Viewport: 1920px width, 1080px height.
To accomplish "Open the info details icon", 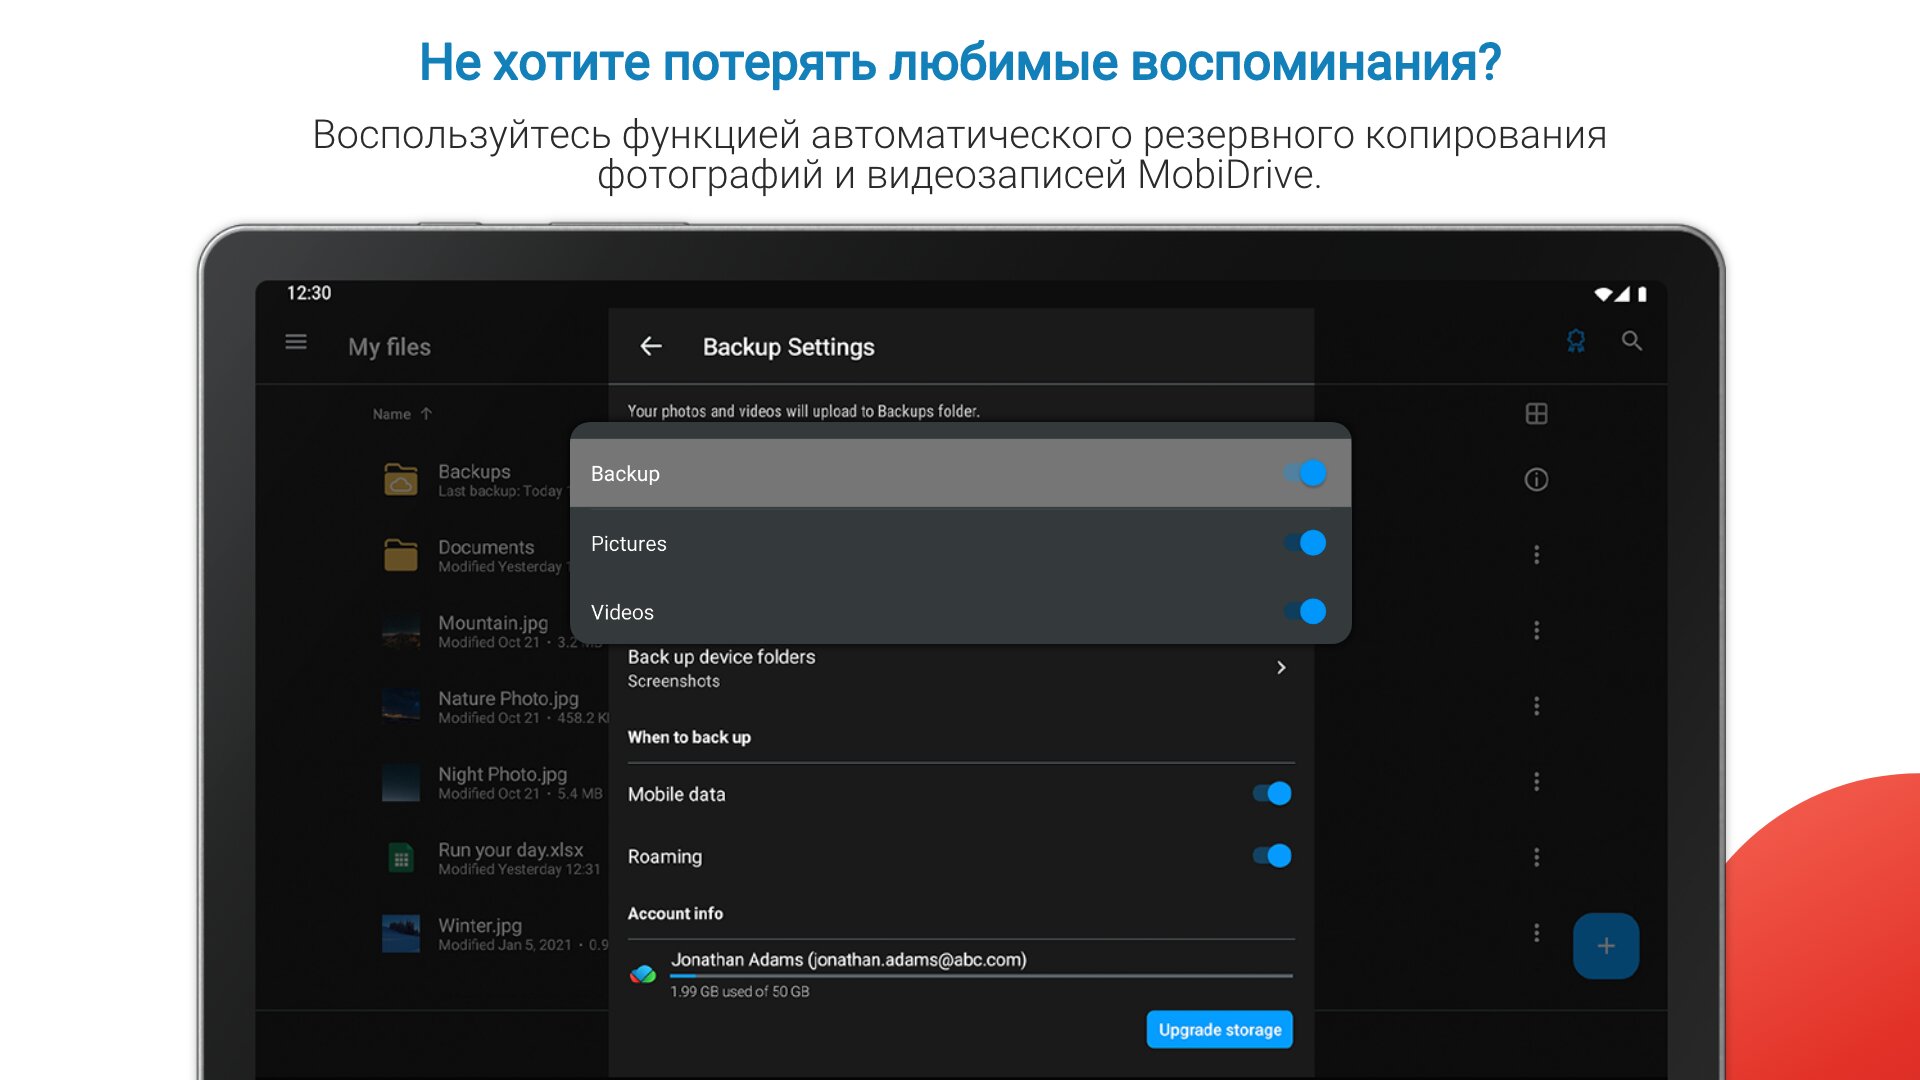I will [1536, 480].
